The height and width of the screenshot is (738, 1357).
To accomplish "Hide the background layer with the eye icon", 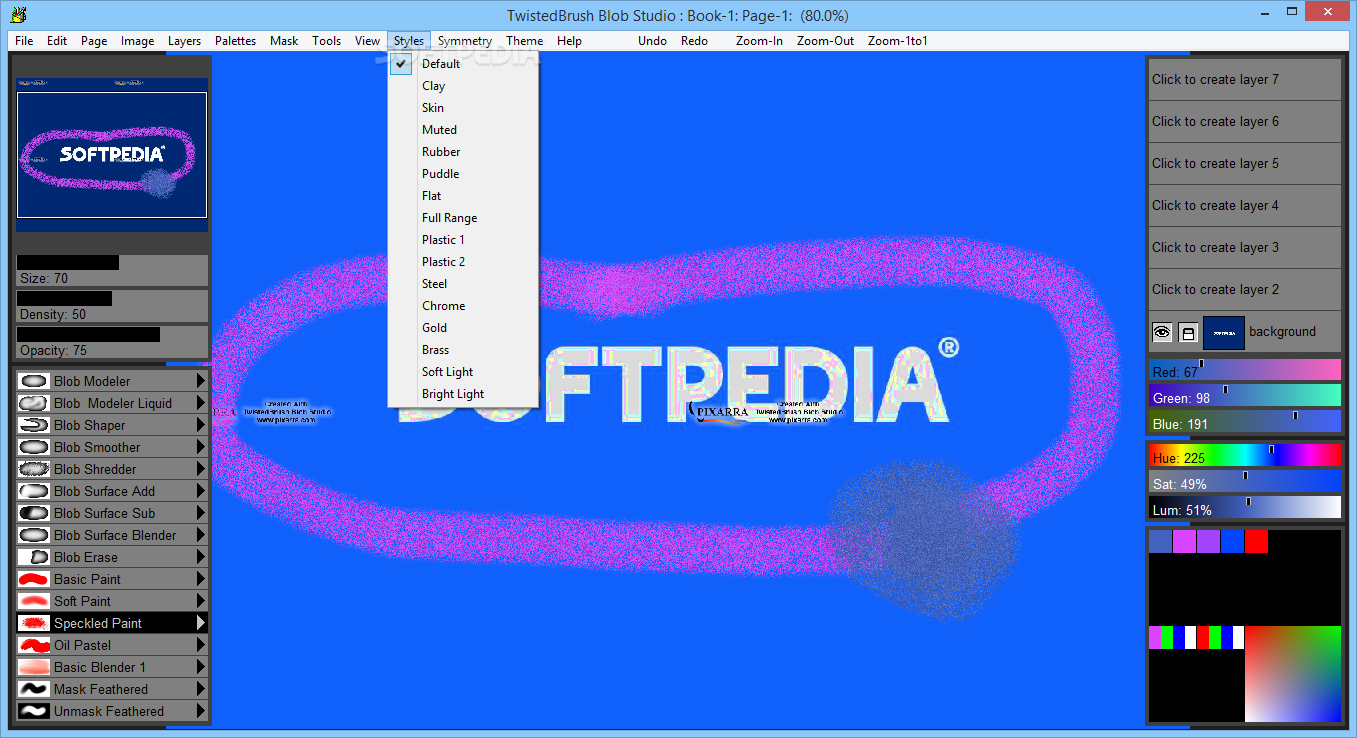I will point(1162,332).
